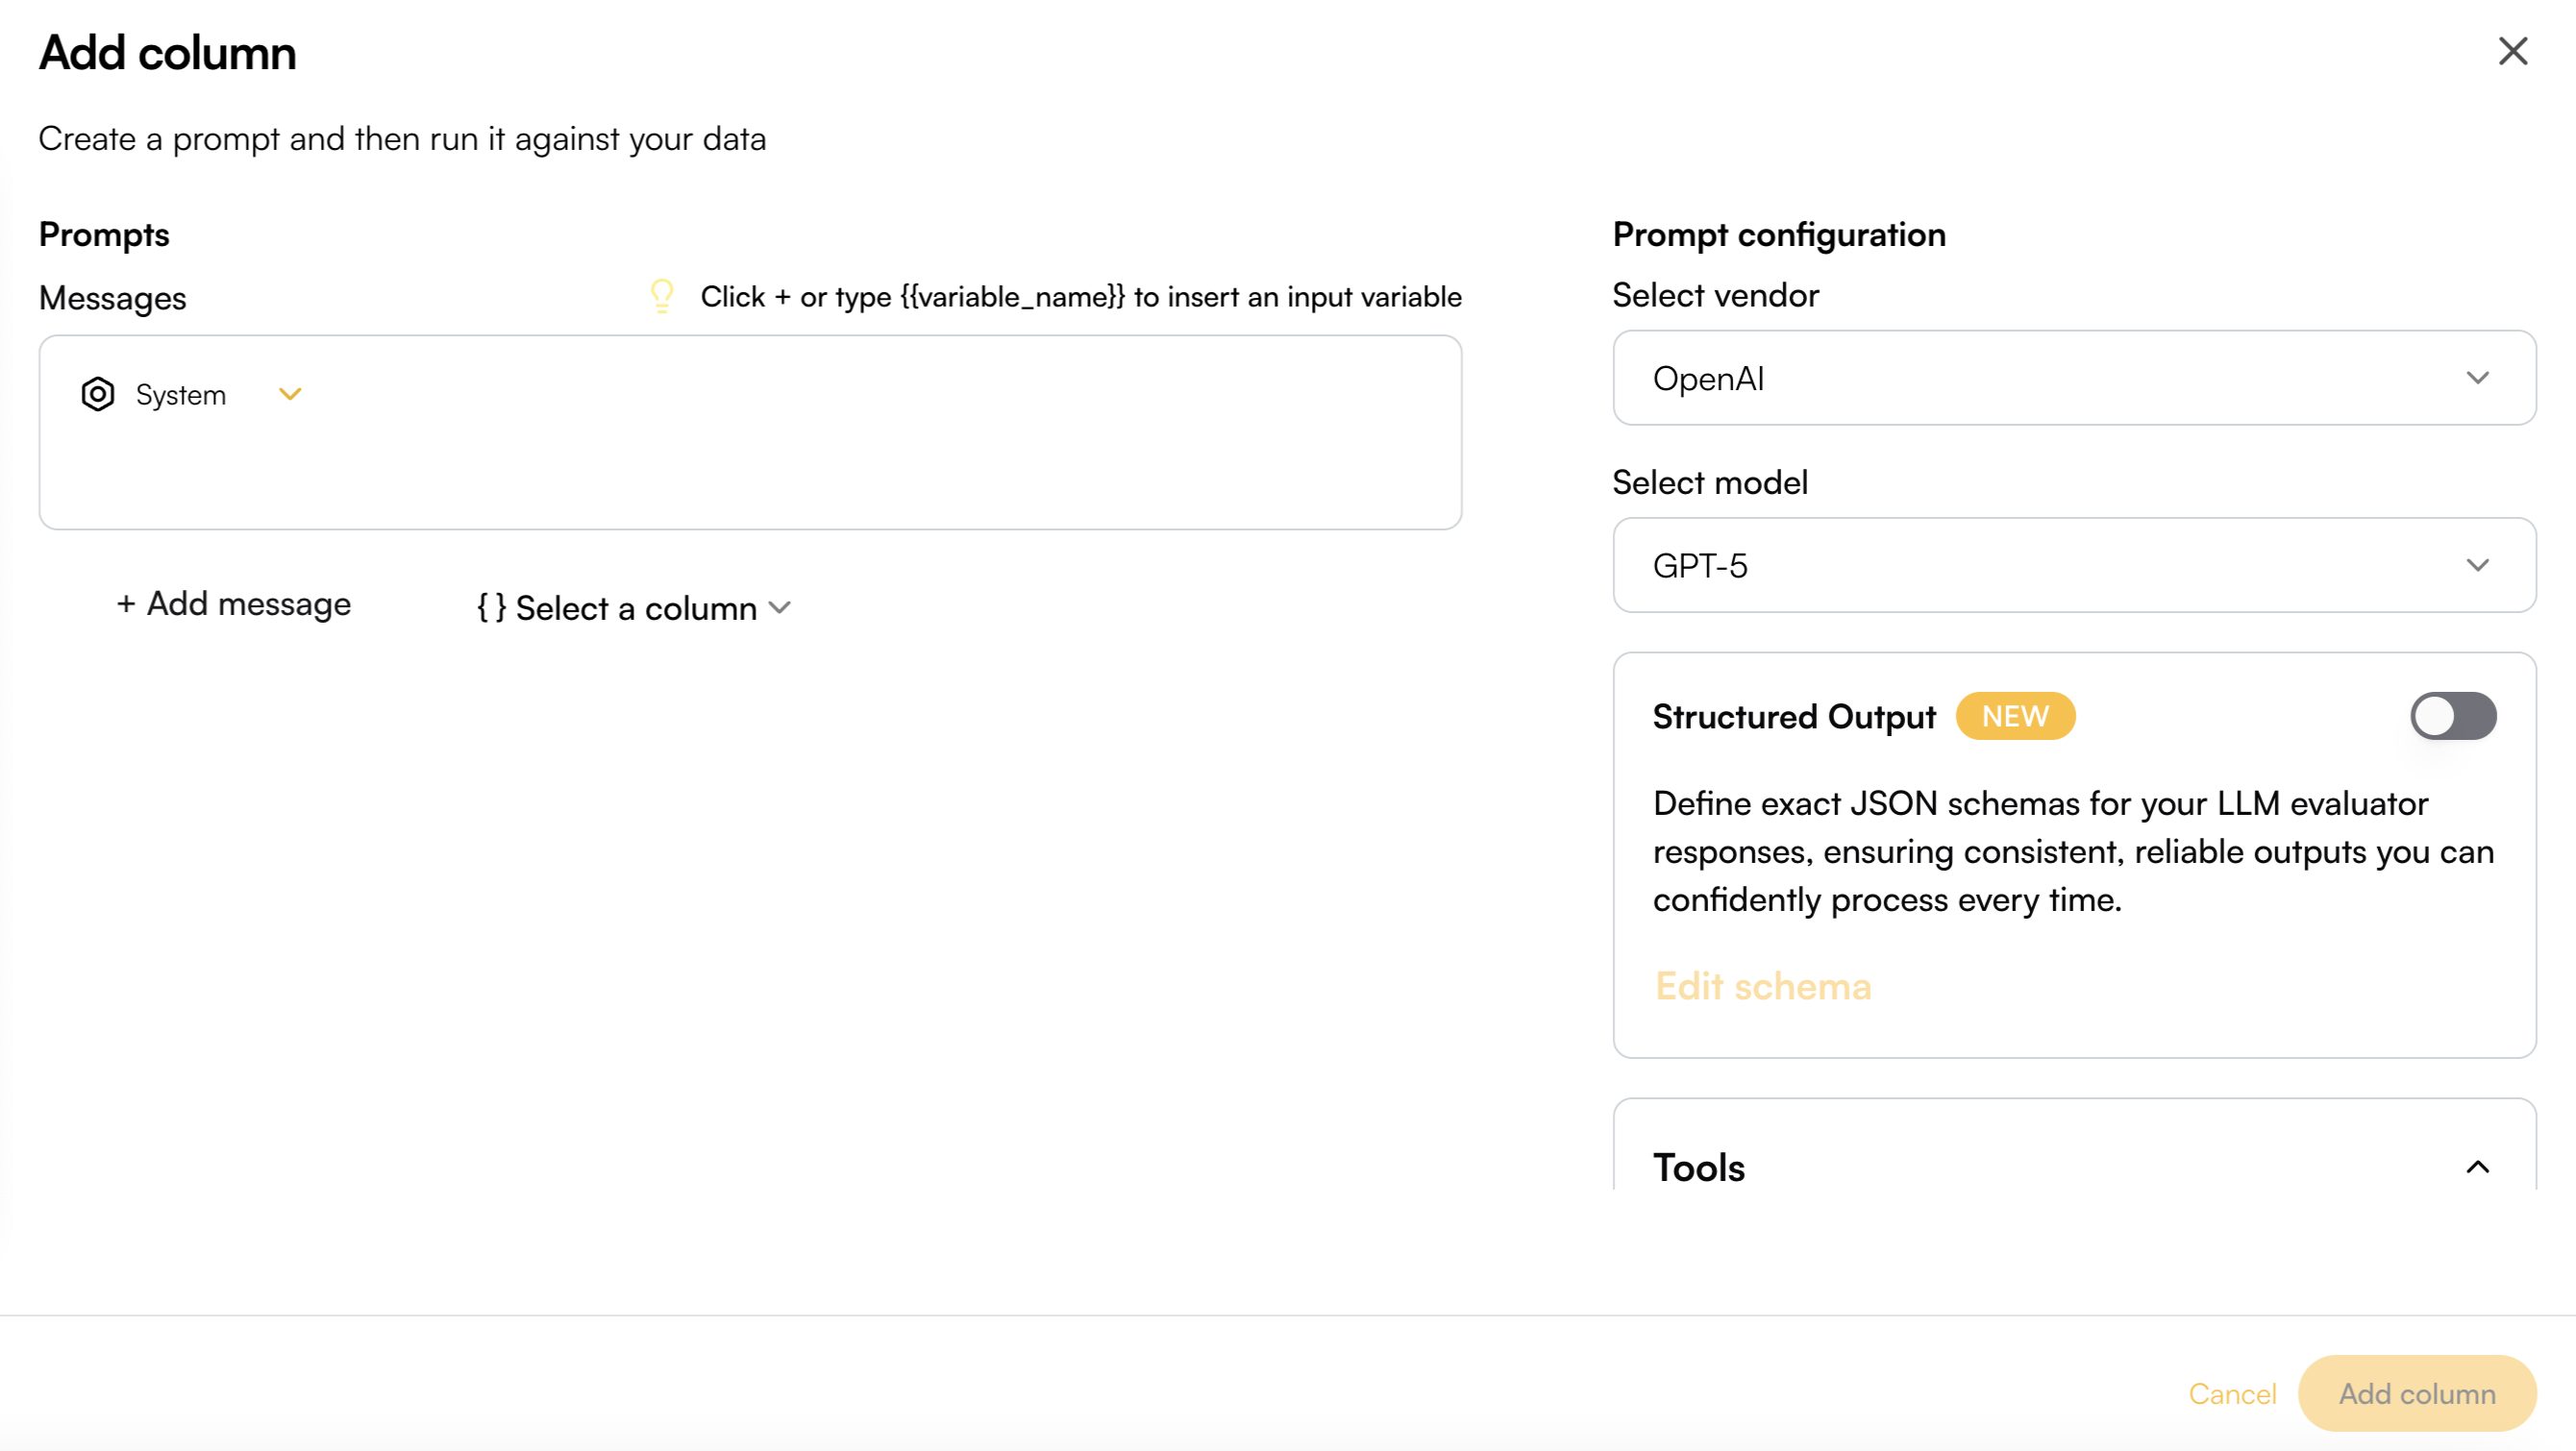
Task: Click Add message button
Action: (234, 604)
